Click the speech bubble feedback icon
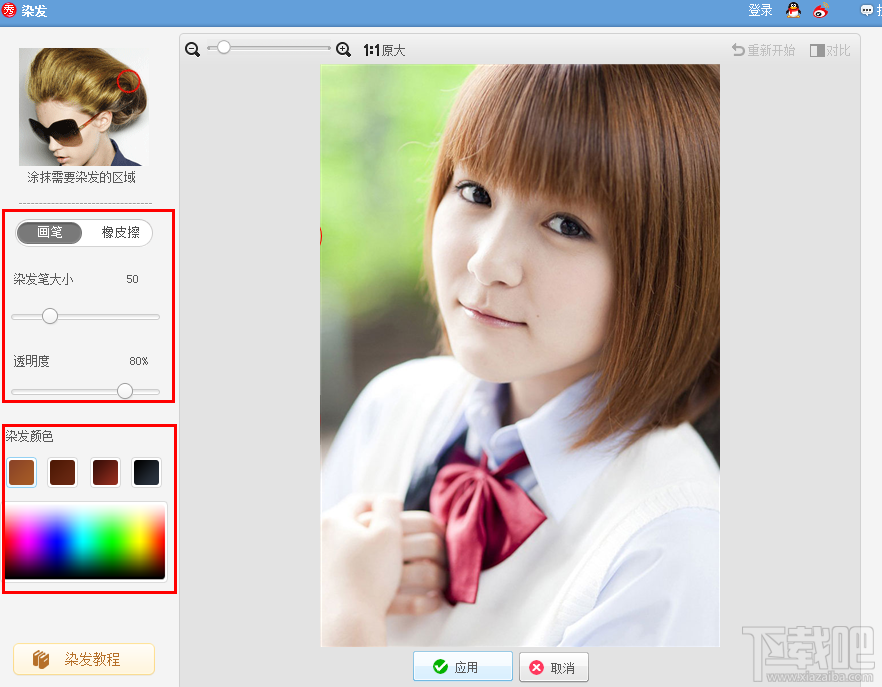Screen dimensions: 882x687 (866, 10)
